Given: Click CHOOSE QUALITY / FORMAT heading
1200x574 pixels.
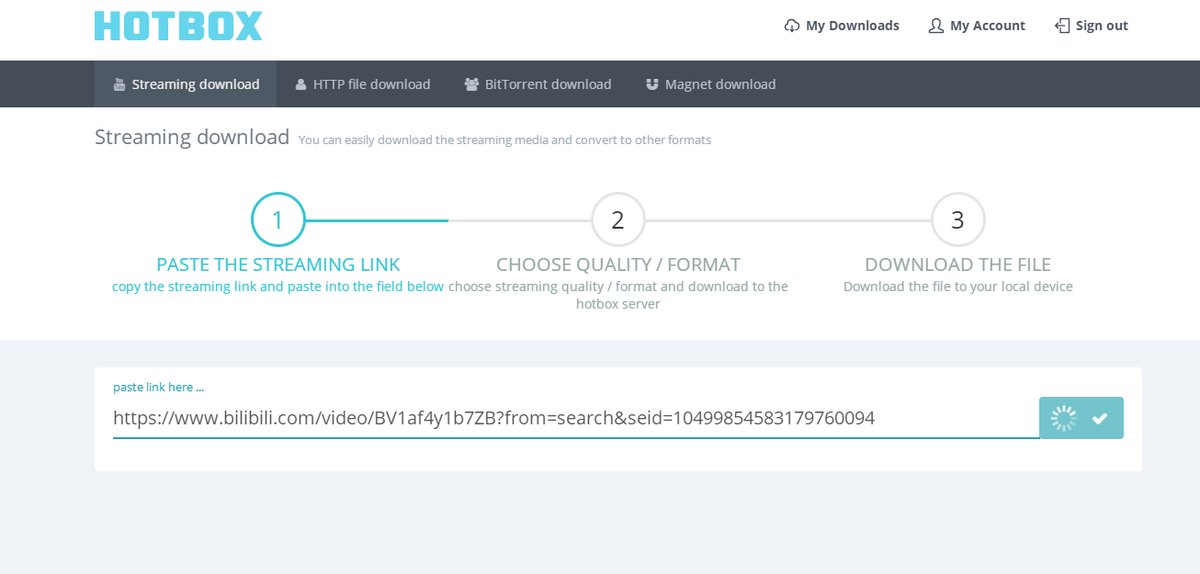Looking at the screenshot, I should 618,264.
